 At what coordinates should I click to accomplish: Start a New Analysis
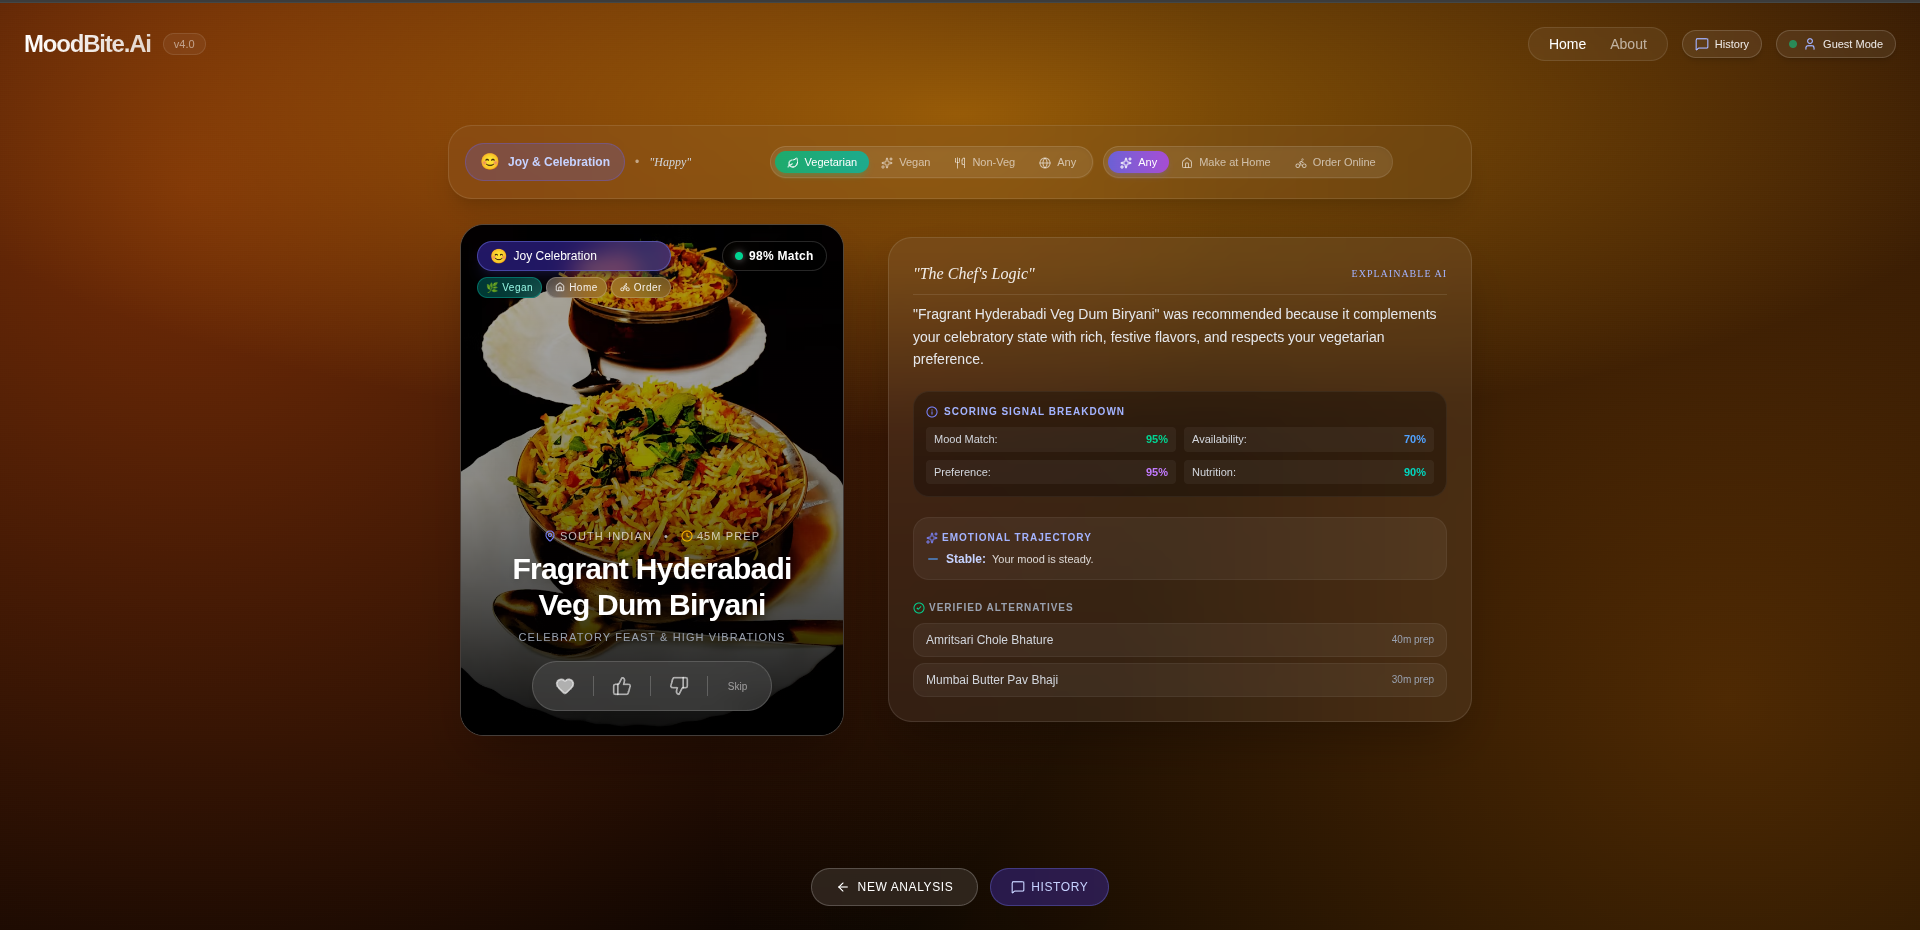[x=894, y=887]
